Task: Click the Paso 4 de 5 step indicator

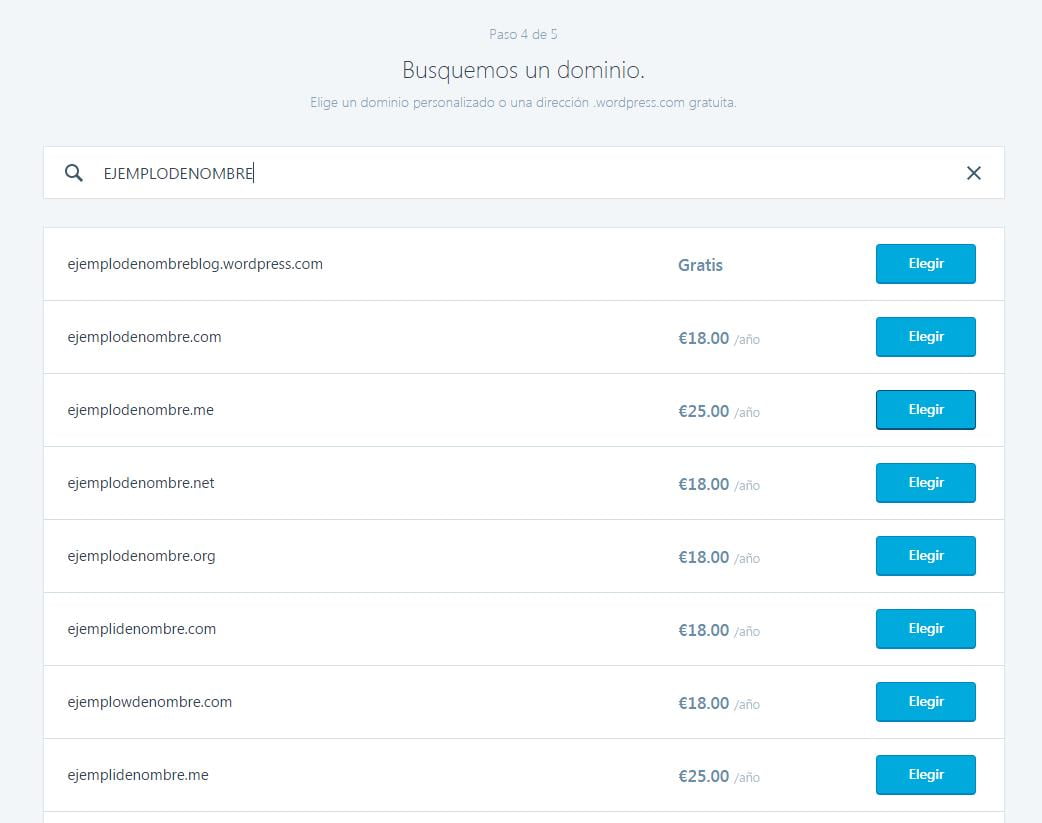Action: (x=523, y=34)
